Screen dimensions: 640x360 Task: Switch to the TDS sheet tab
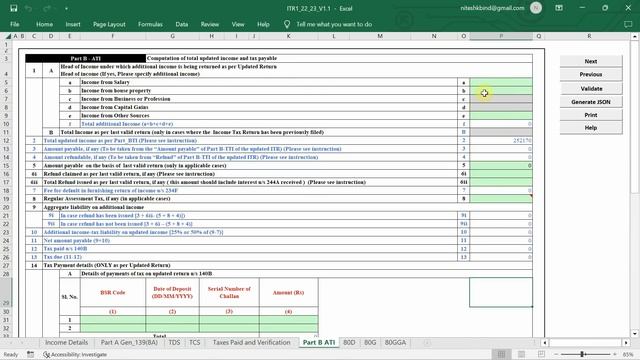[x=174, y=342]
